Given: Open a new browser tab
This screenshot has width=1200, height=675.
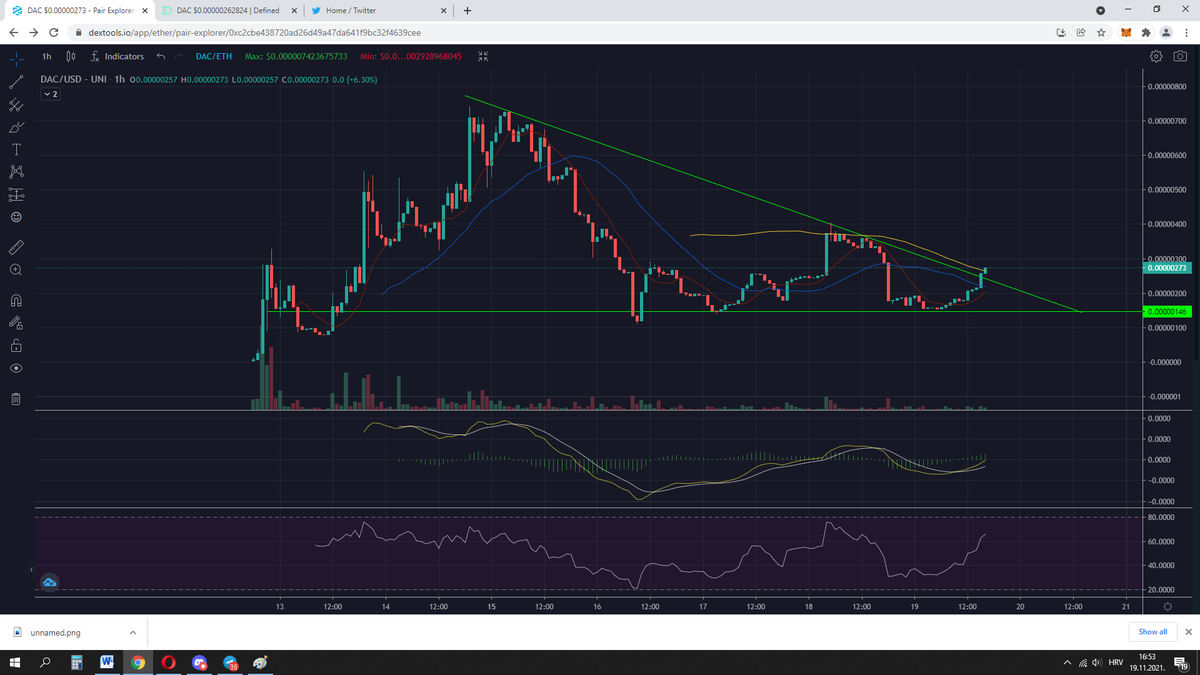Looking at the screenshot, I should pyautogui.click(x=467, y=11).
